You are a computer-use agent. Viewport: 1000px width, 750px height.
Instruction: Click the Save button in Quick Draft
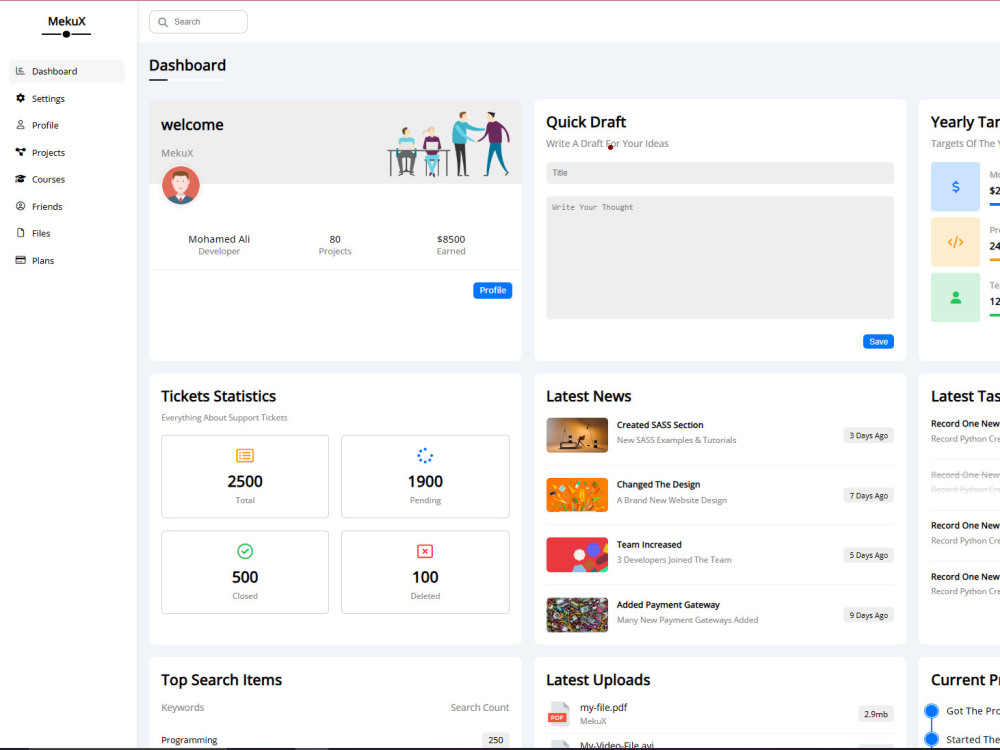click(x=878, y=342)
